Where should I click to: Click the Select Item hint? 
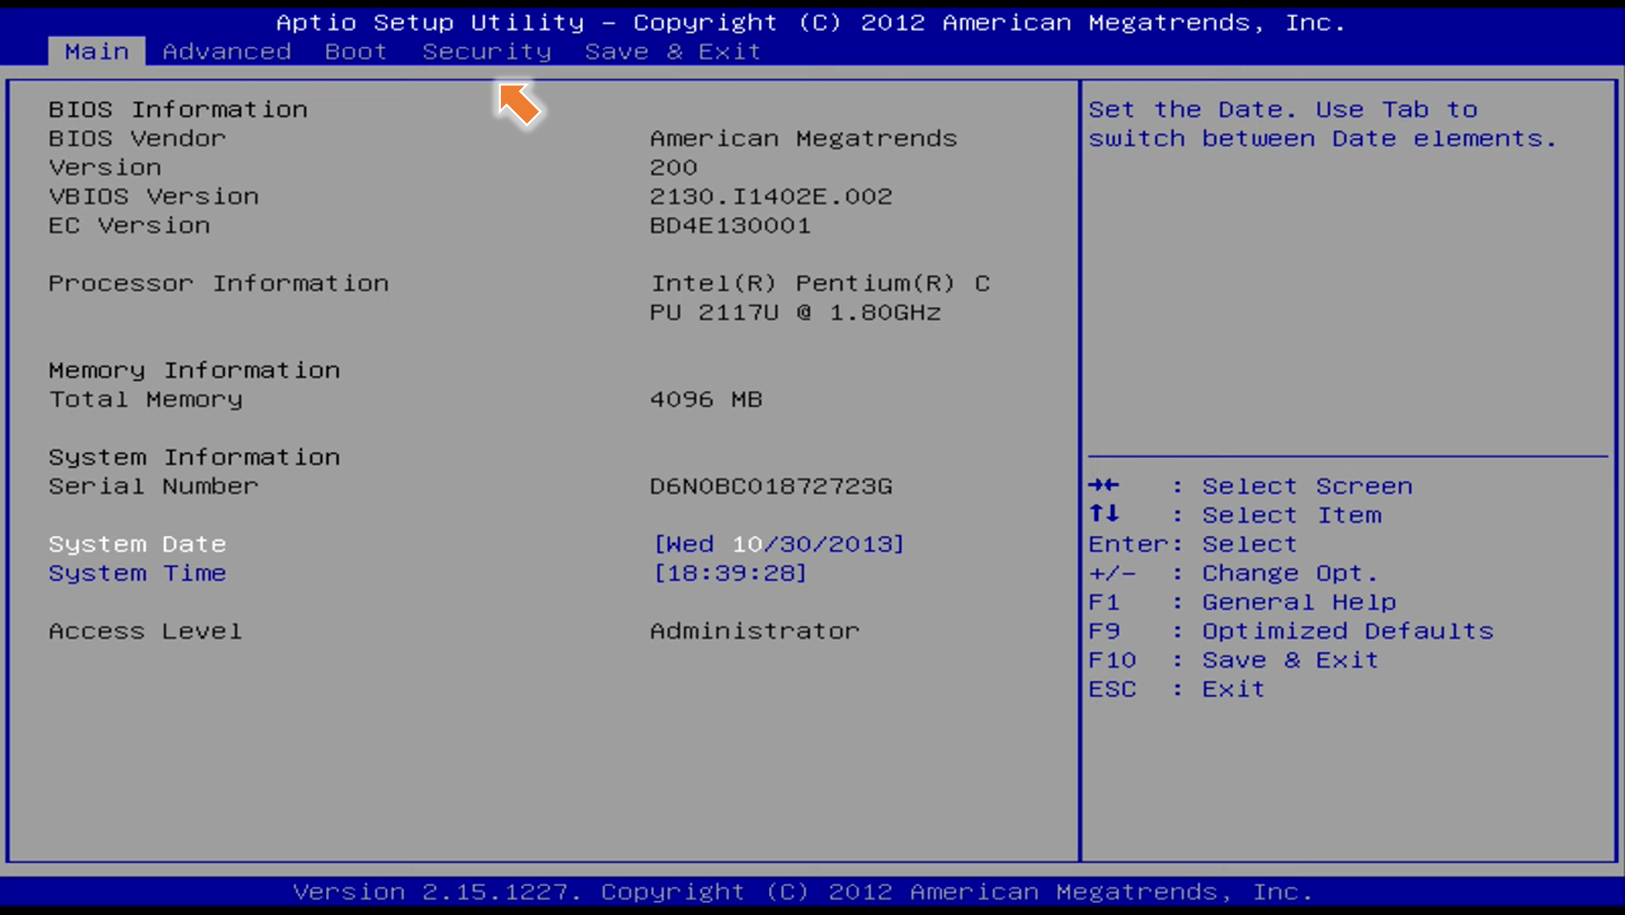point(1291,515)
